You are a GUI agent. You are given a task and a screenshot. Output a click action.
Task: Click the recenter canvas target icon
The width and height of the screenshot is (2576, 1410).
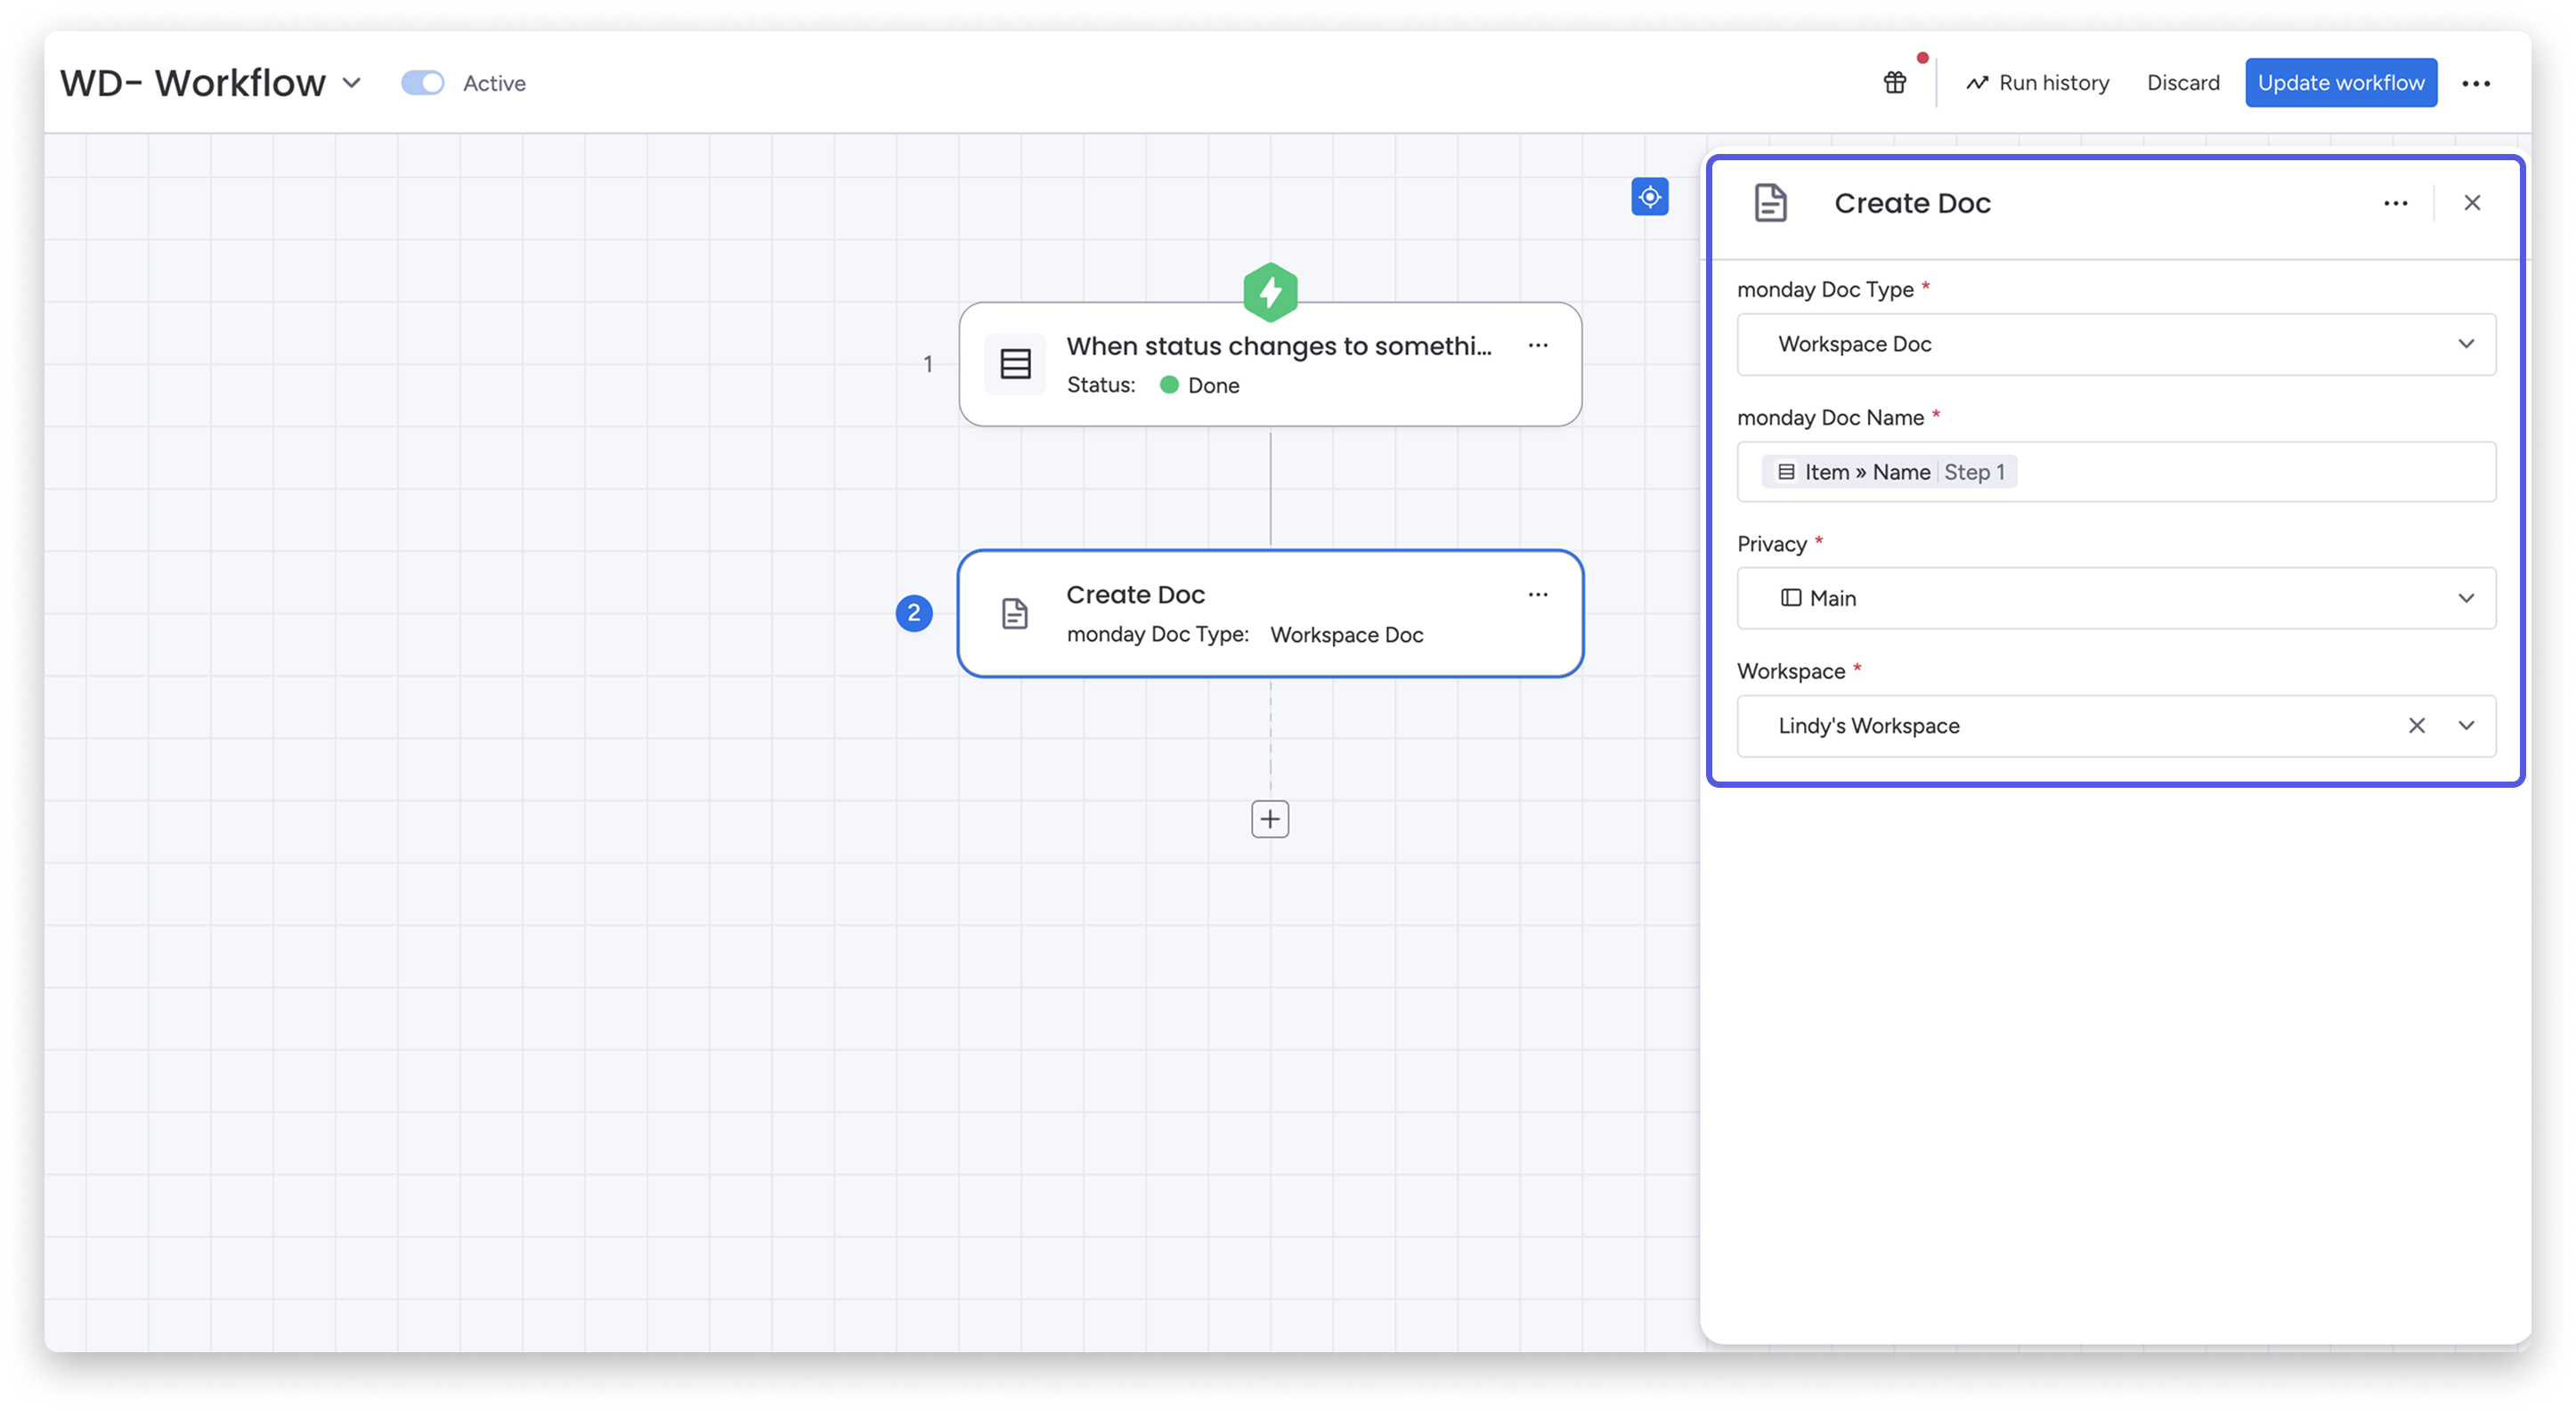(x=1650, y=197)
